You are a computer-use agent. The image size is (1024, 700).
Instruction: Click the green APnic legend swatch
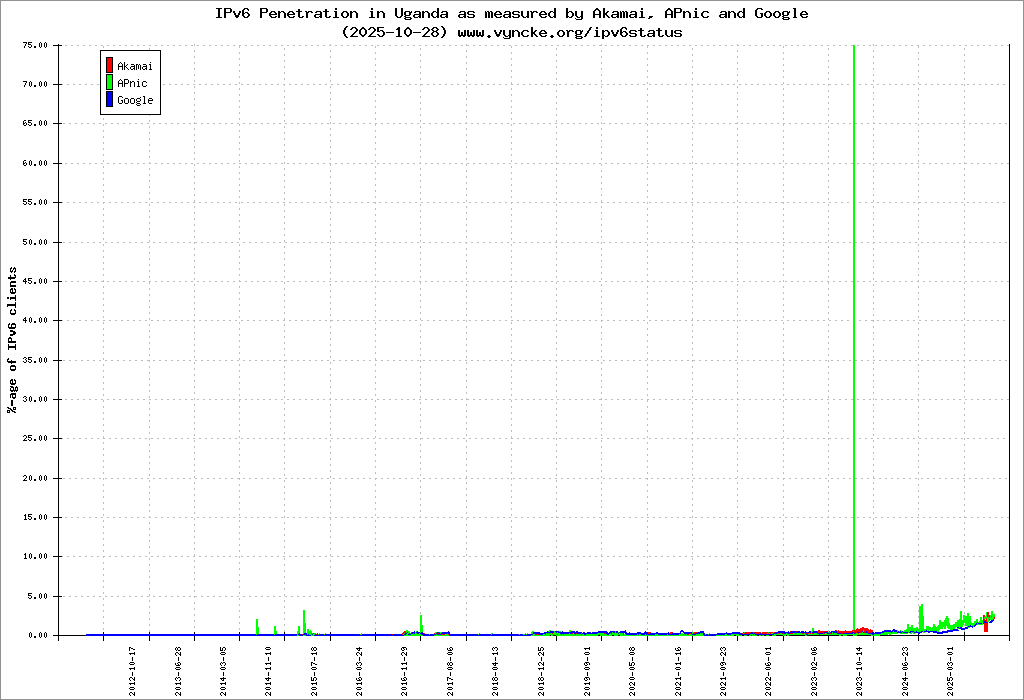(x=109, y=83)
